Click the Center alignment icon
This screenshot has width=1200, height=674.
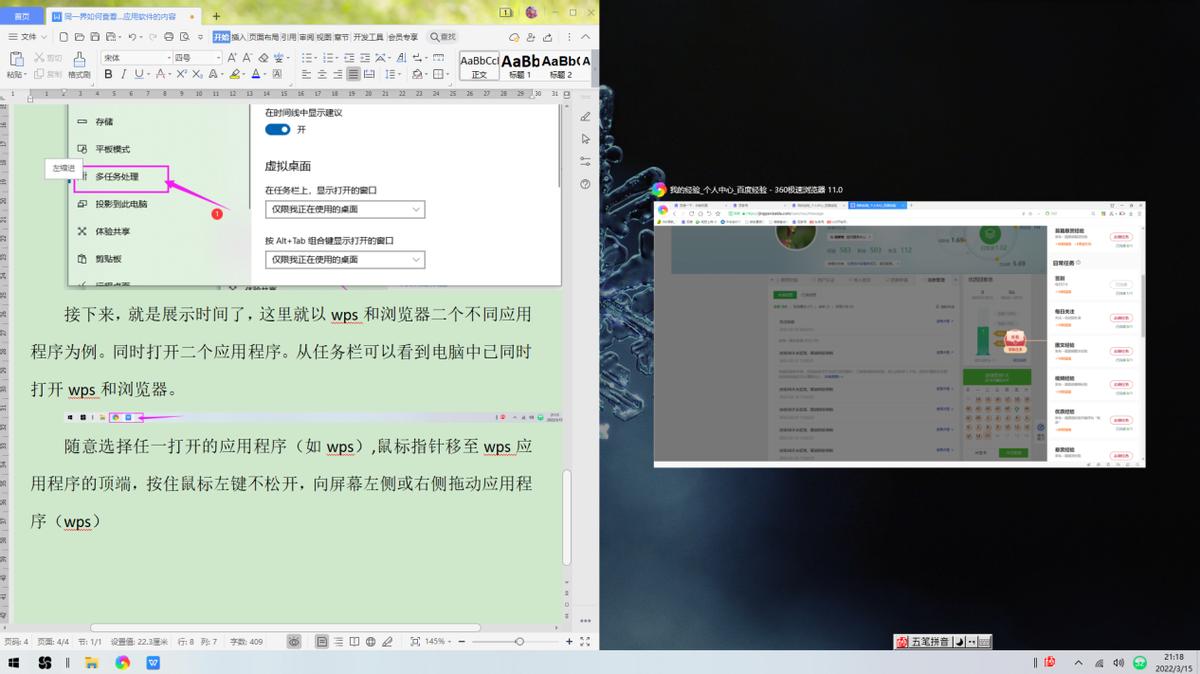(322, 74)
